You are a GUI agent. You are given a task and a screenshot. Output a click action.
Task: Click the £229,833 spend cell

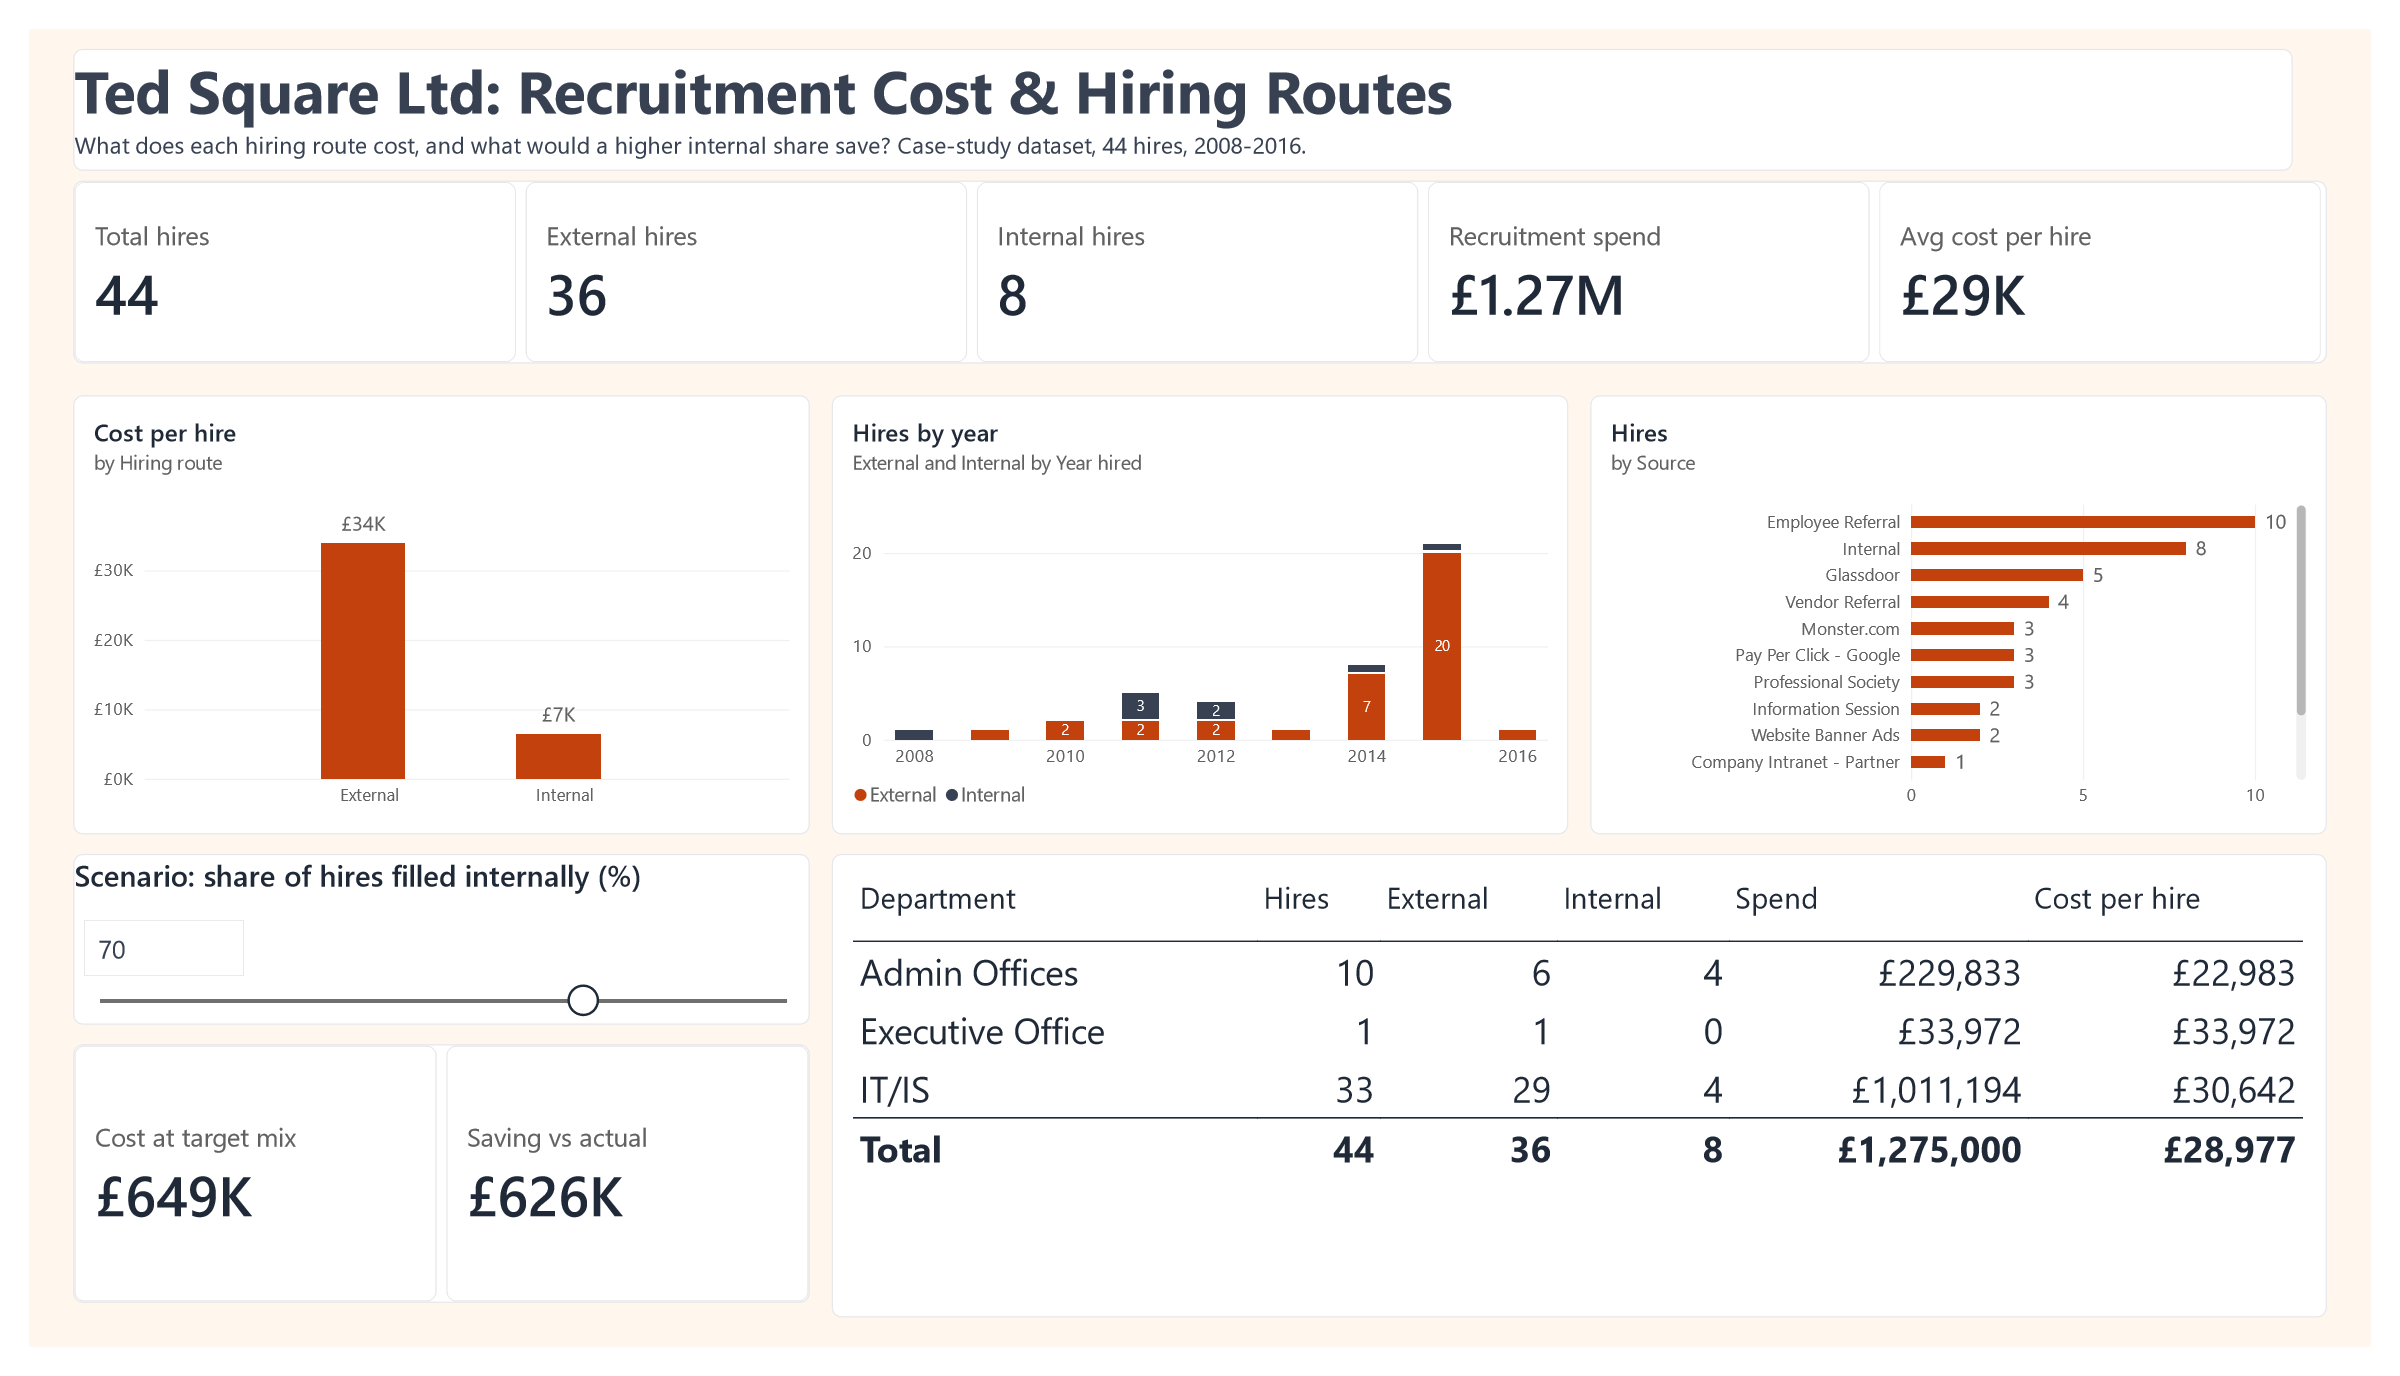(x=1949, y=973)
